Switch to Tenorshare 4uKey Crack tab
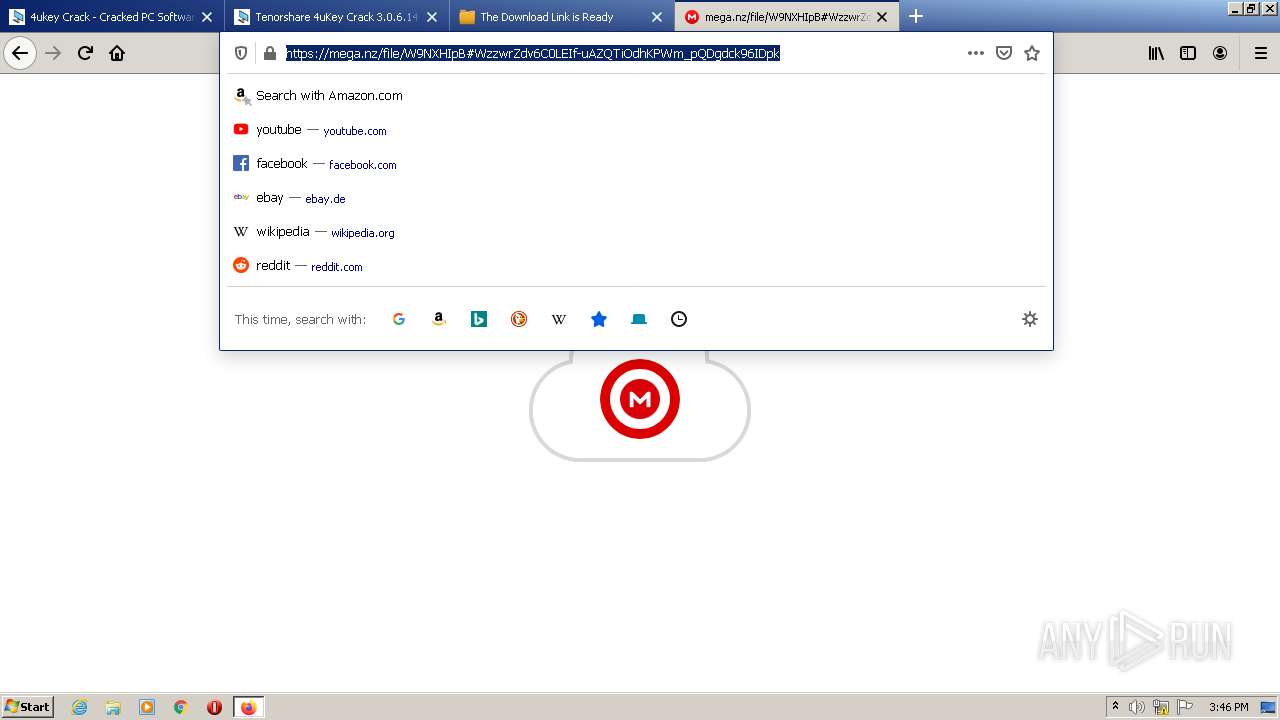The width and height of the screenshot is (1280, 720). pos(336,16)
